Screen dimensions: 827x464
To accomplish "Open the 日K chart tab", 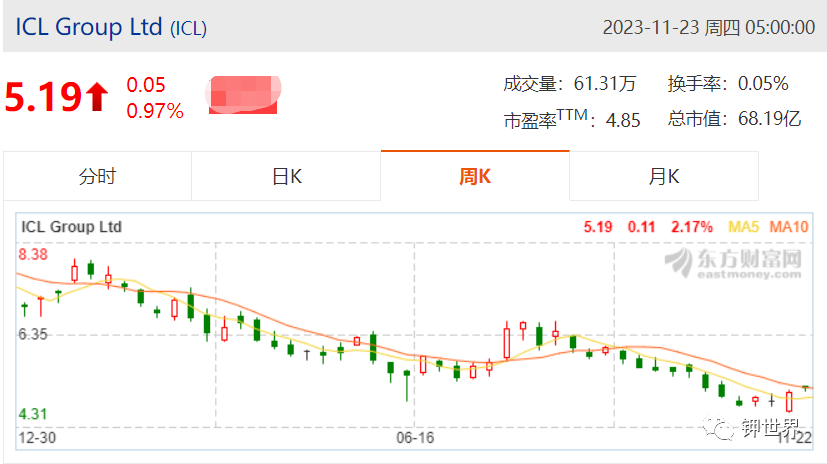I will 286,176.
